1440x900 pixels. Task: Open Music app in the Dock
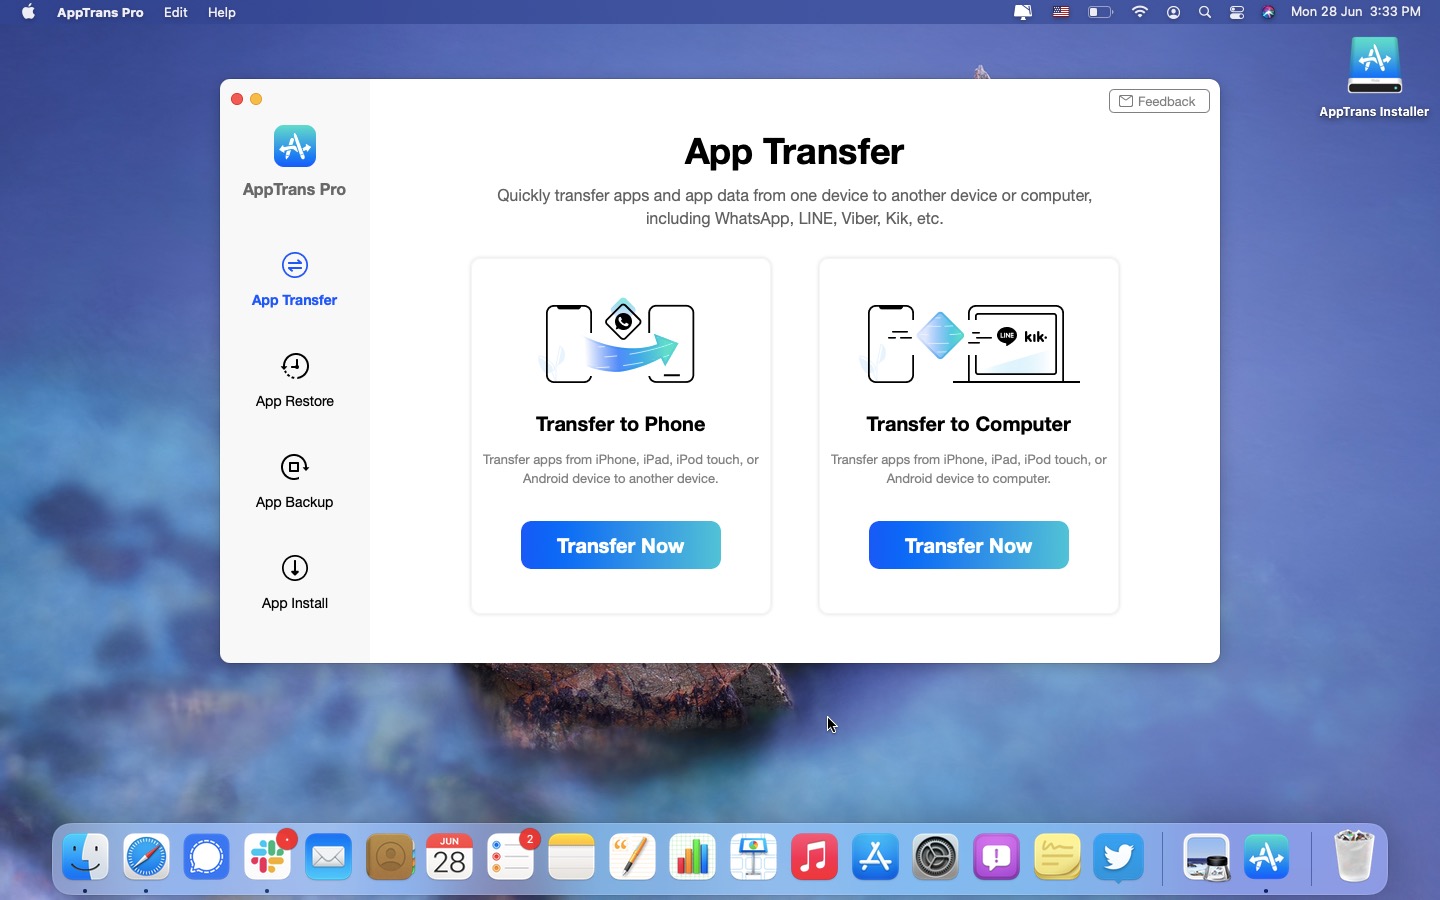tap(815, 858)
